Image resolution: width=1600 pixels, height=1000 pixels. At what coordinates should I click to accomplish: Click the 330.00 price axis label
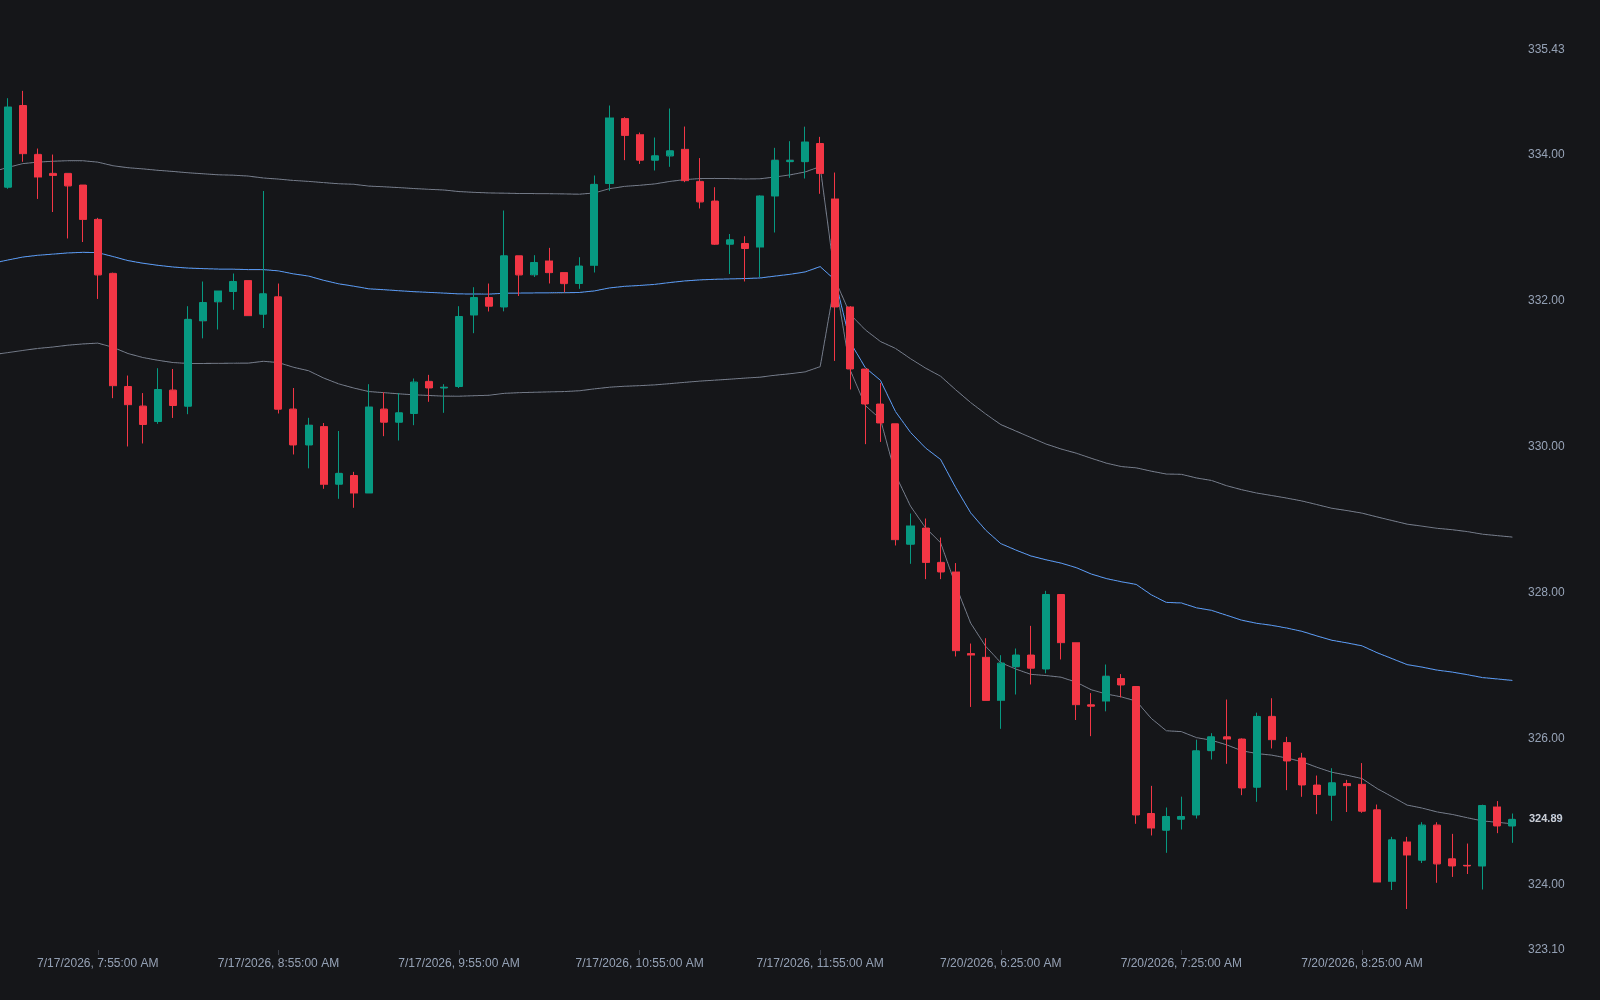[1546, 446]
